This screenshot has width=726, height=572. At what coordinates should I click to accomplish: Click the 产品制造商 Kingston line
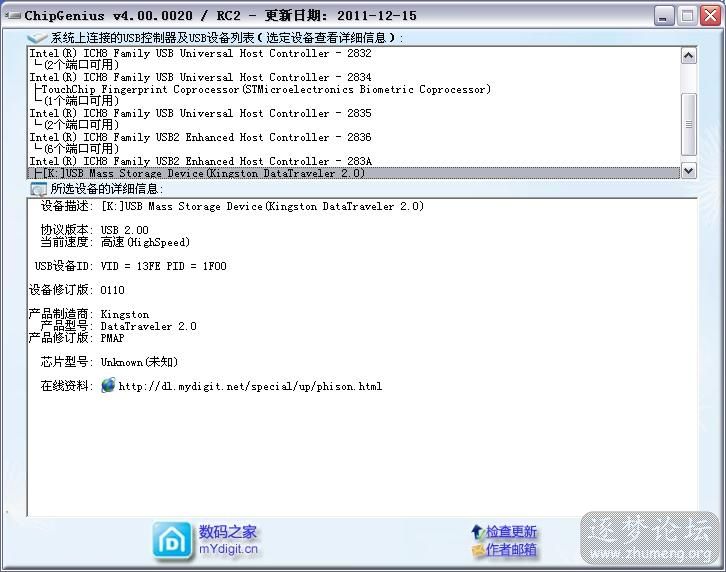(x=89, y=314)
